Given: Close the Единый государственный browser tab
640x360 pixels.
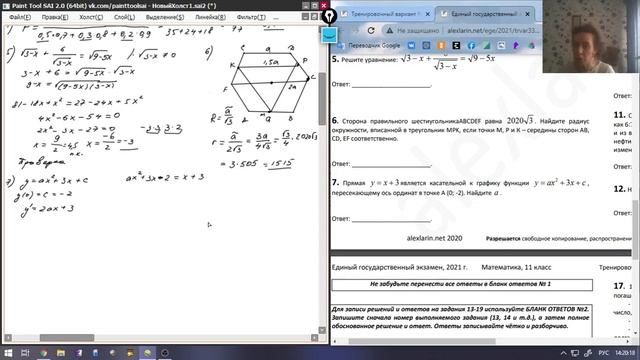Looking at the screenshot, I should click(x=527, y=14).
